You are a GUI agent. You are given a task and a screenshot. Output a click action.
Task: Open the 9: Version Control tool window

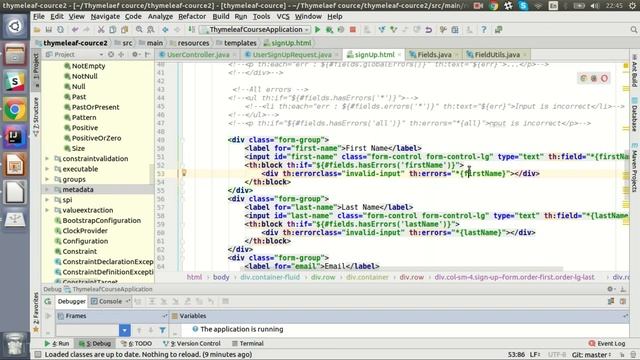[192, 344]
